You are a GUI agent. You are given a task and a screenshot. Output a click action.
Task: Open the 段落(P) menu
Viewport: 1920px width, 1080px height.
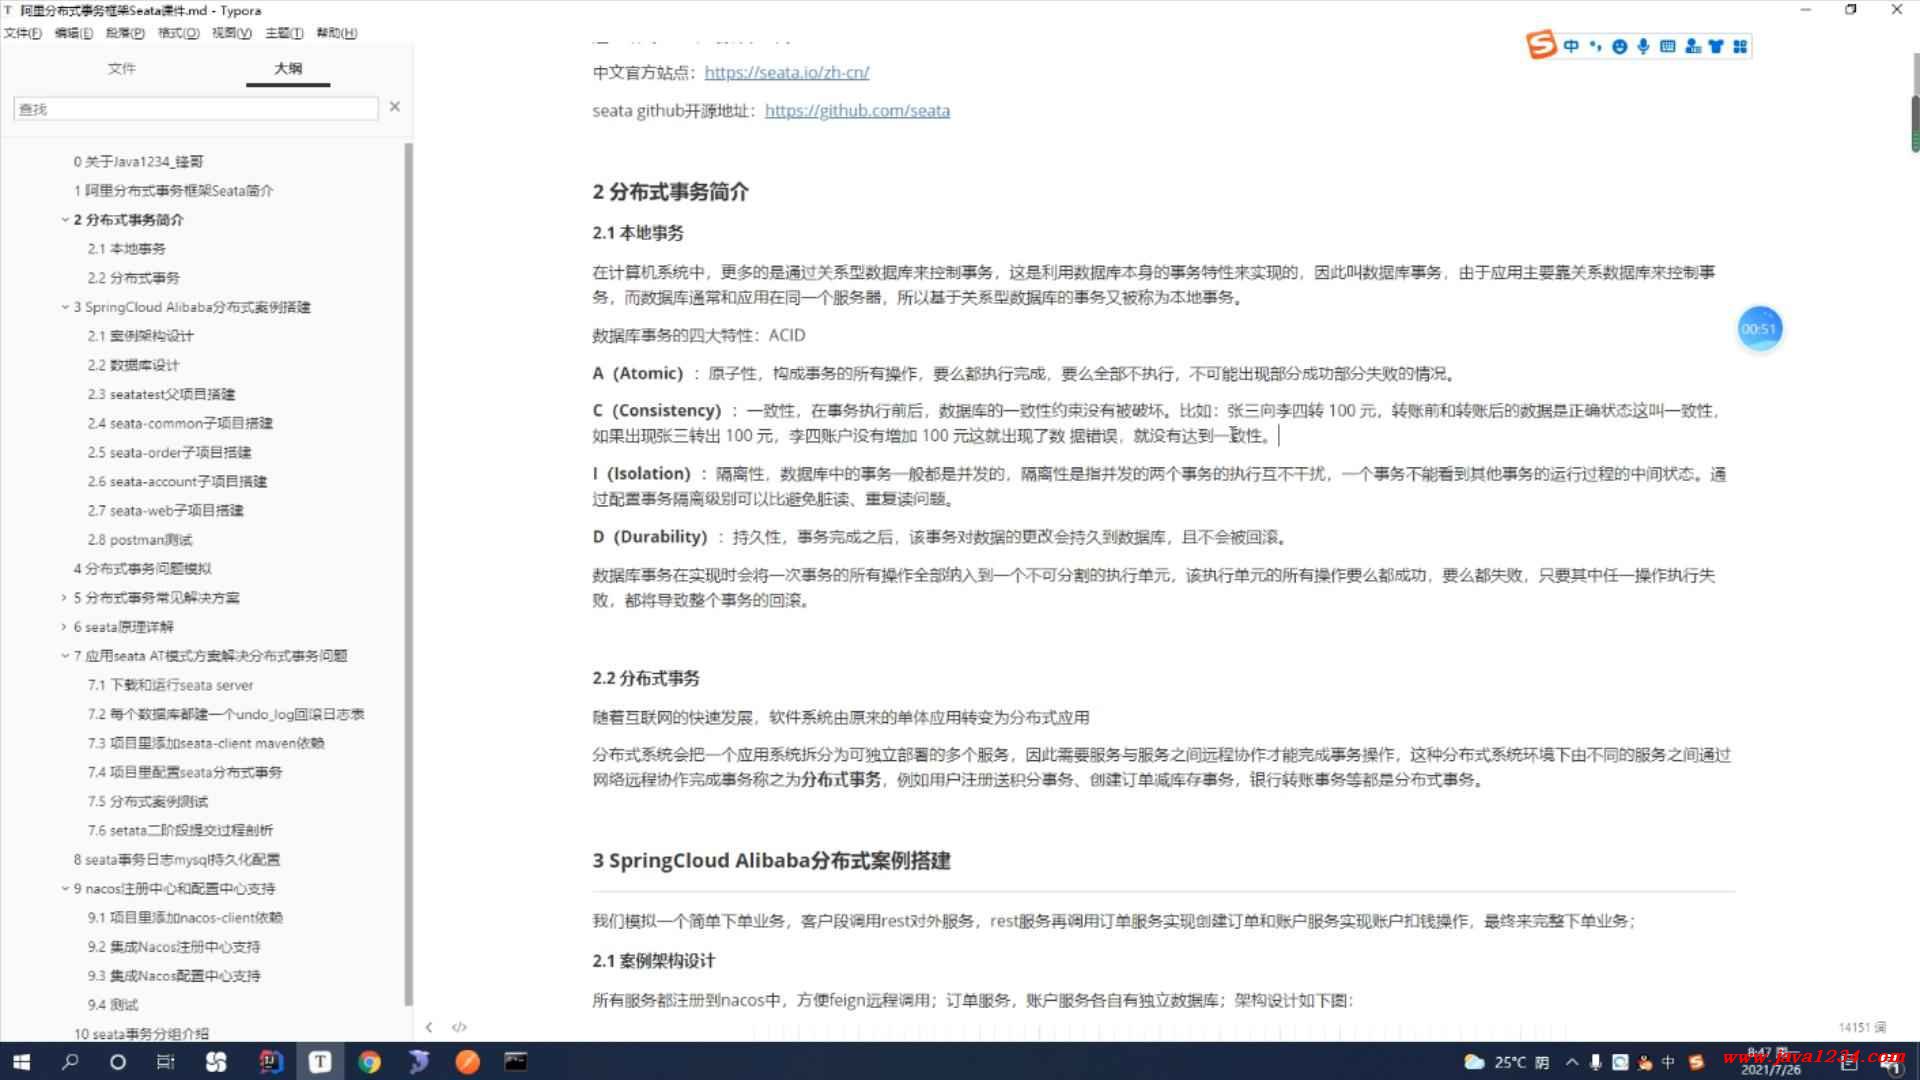125,33
